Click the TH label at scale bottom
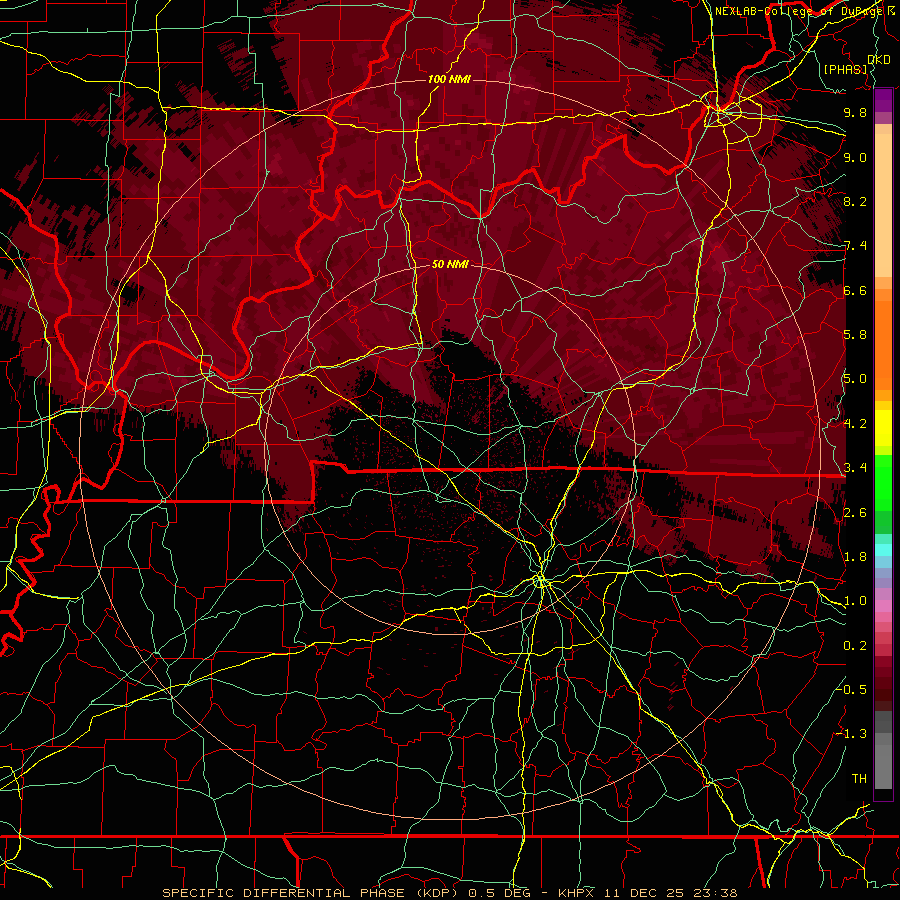Viewport: 900px width, 900px height. point(859,778)
